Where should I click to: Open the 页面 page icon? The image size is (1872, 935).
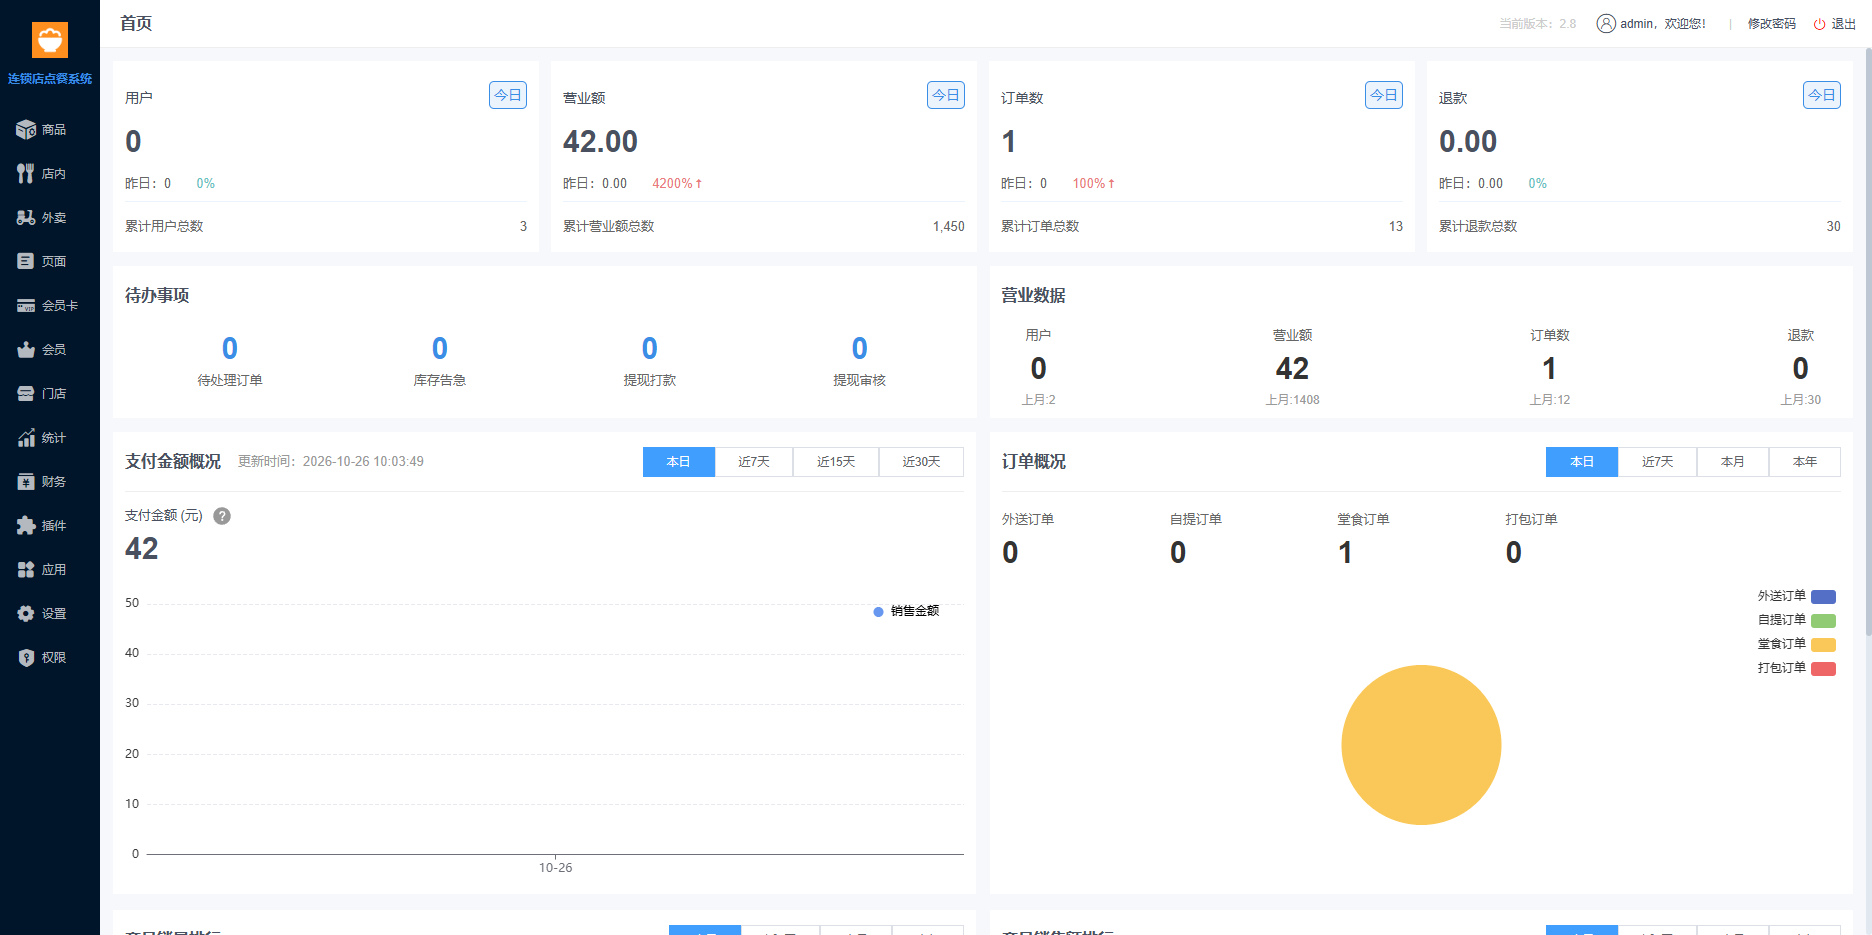pyautogui.click(x=26, y=262)
